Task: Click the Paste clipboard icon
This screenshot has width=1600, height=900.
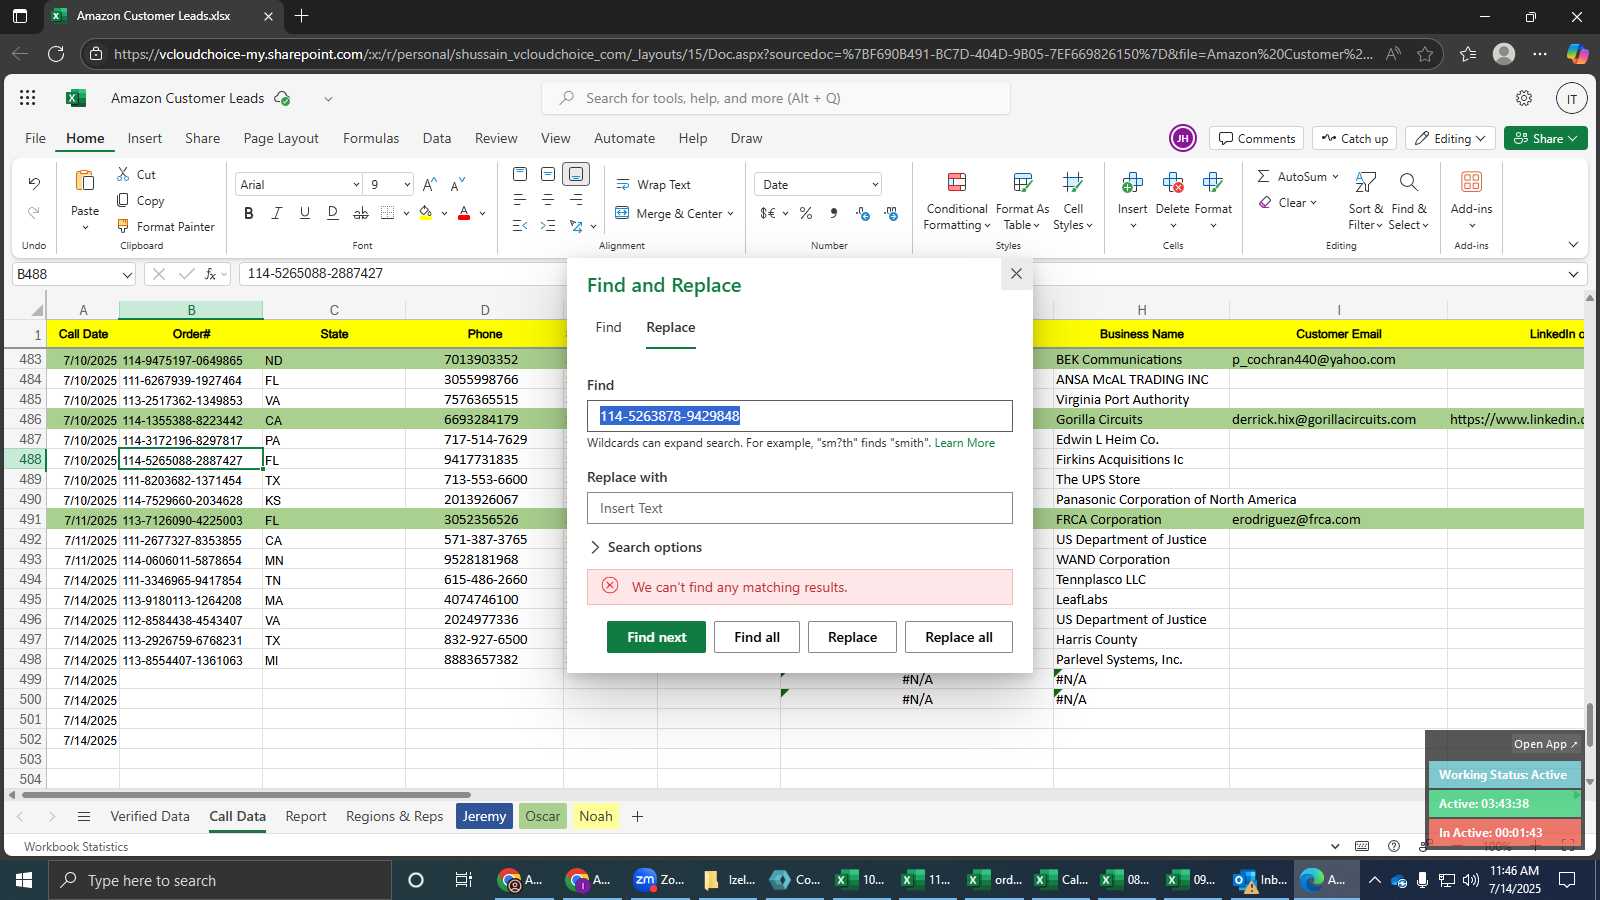Action: pos(85,181)
